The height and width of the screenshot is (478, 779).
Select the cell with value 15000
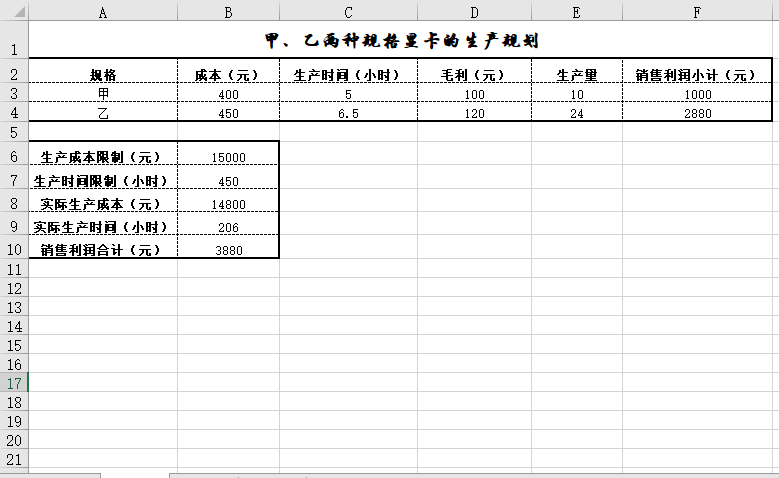(228, 157)
